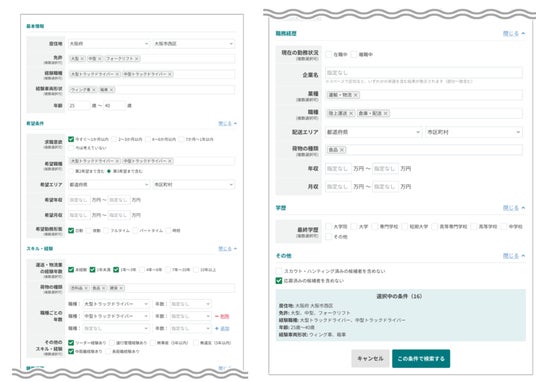Uncheck the リーダー経験あり checkbox

71,343
